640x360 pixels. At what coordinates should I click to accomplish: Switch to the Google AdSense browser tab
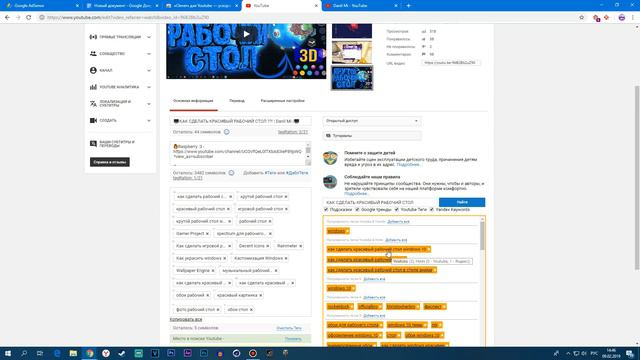pos(42,6)
